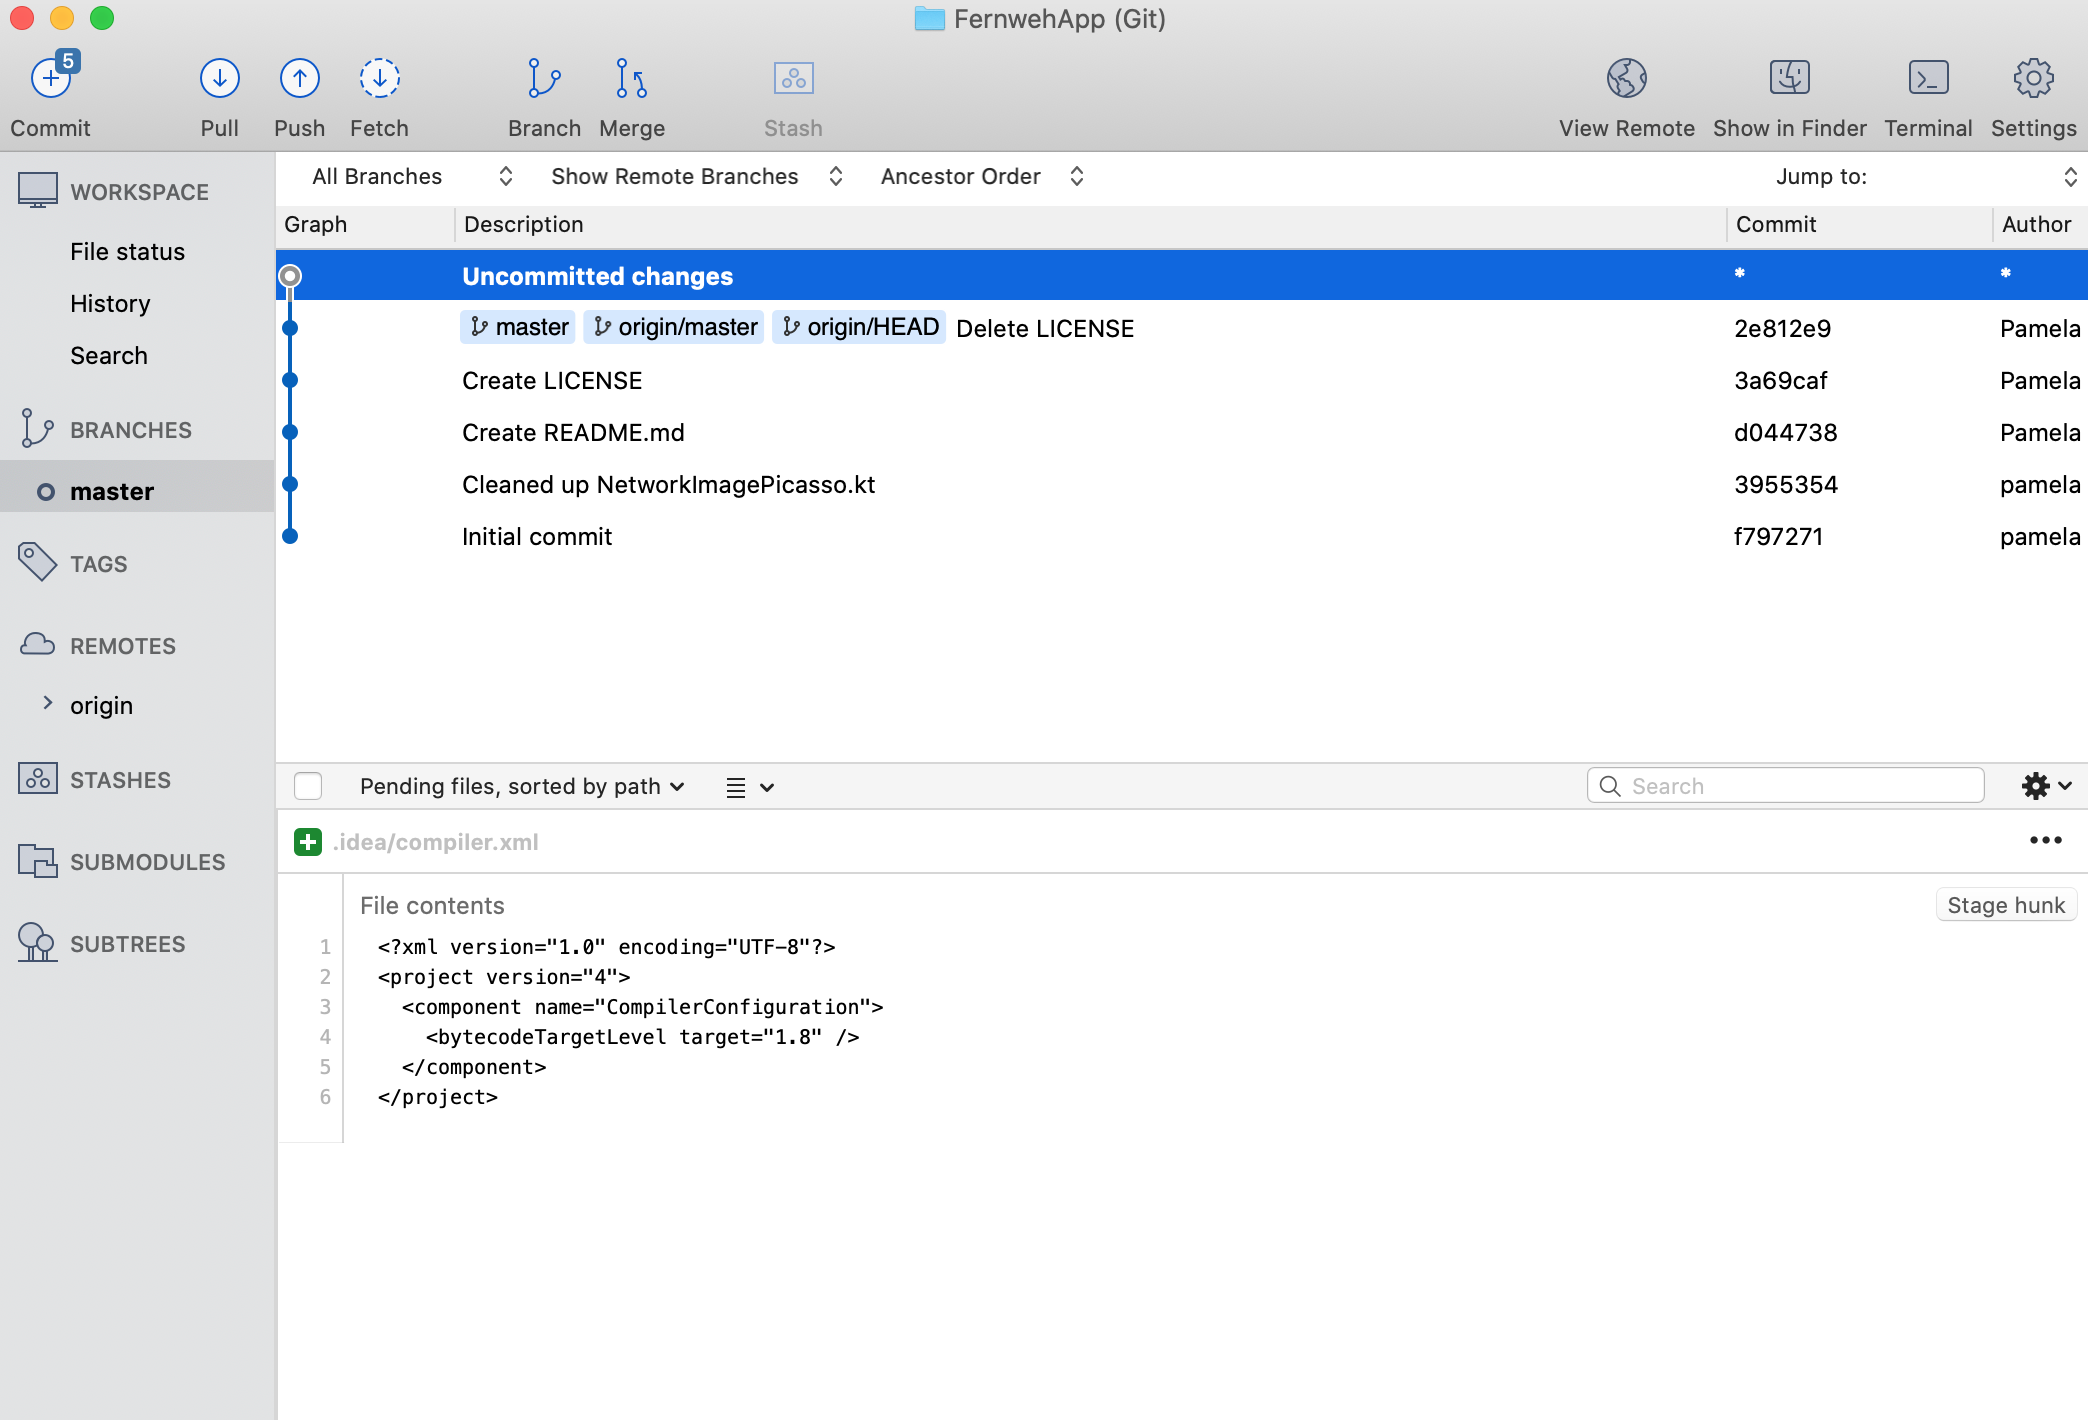This screenshot has width=2088, height=1420.
Task: Click the pending files Search field
Action: click(1785, 786)
